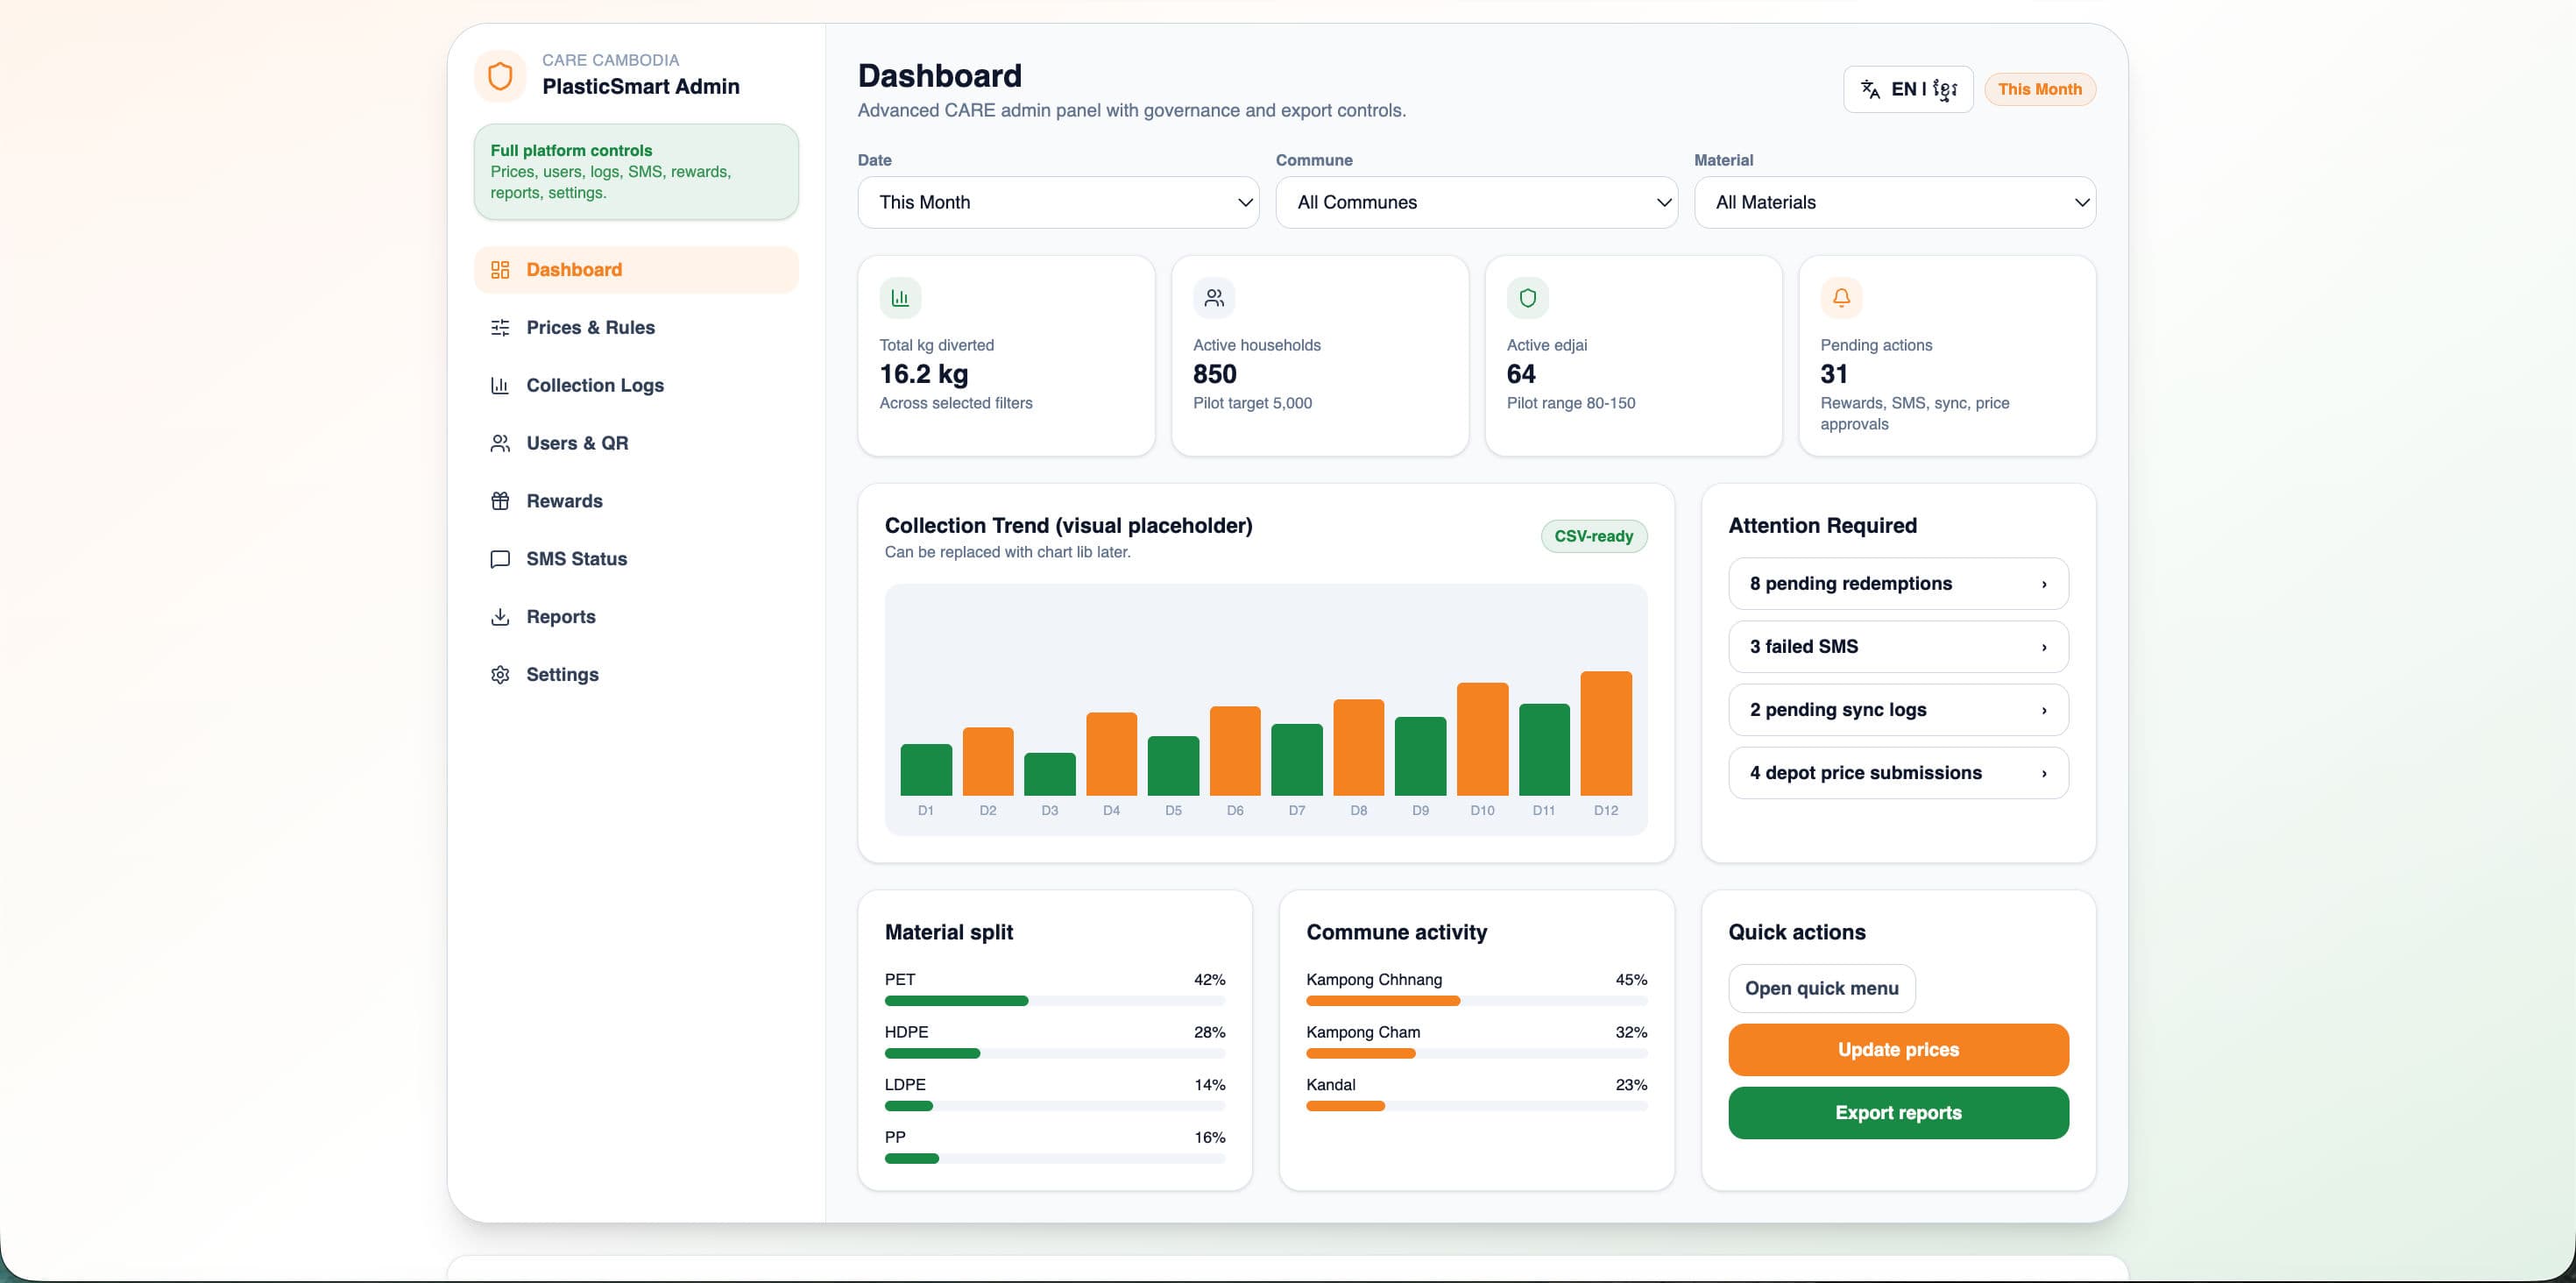This screenshot has width=2576, height=1283.
Task: Navigate to Users & QR
Action: pyautogui.click(x=636, y=443)
